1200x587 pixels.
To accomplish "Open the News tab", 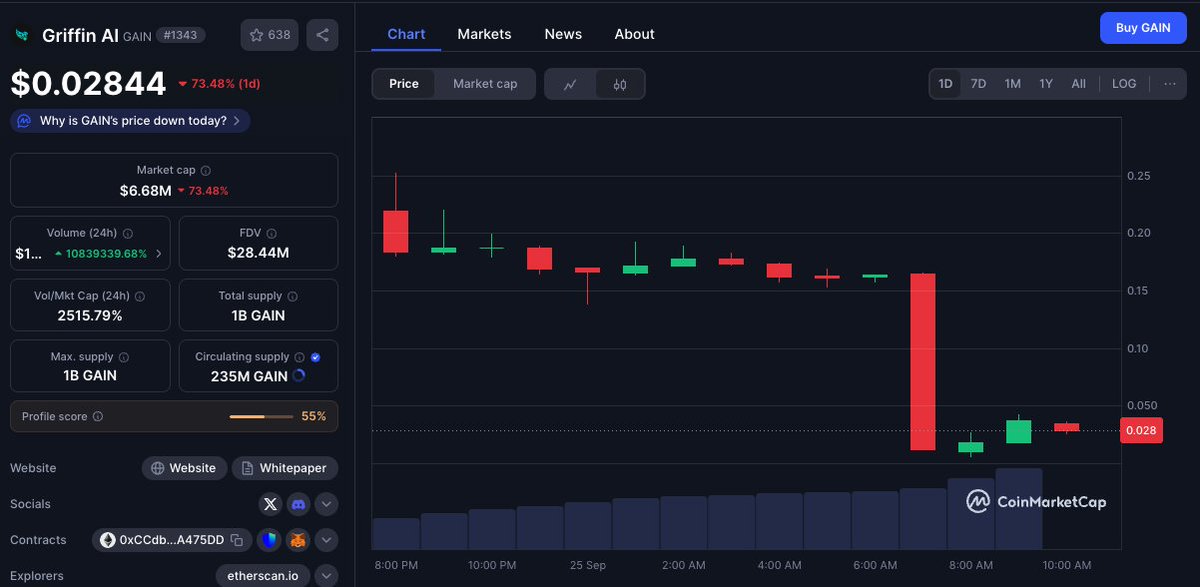I will [563, 34].
